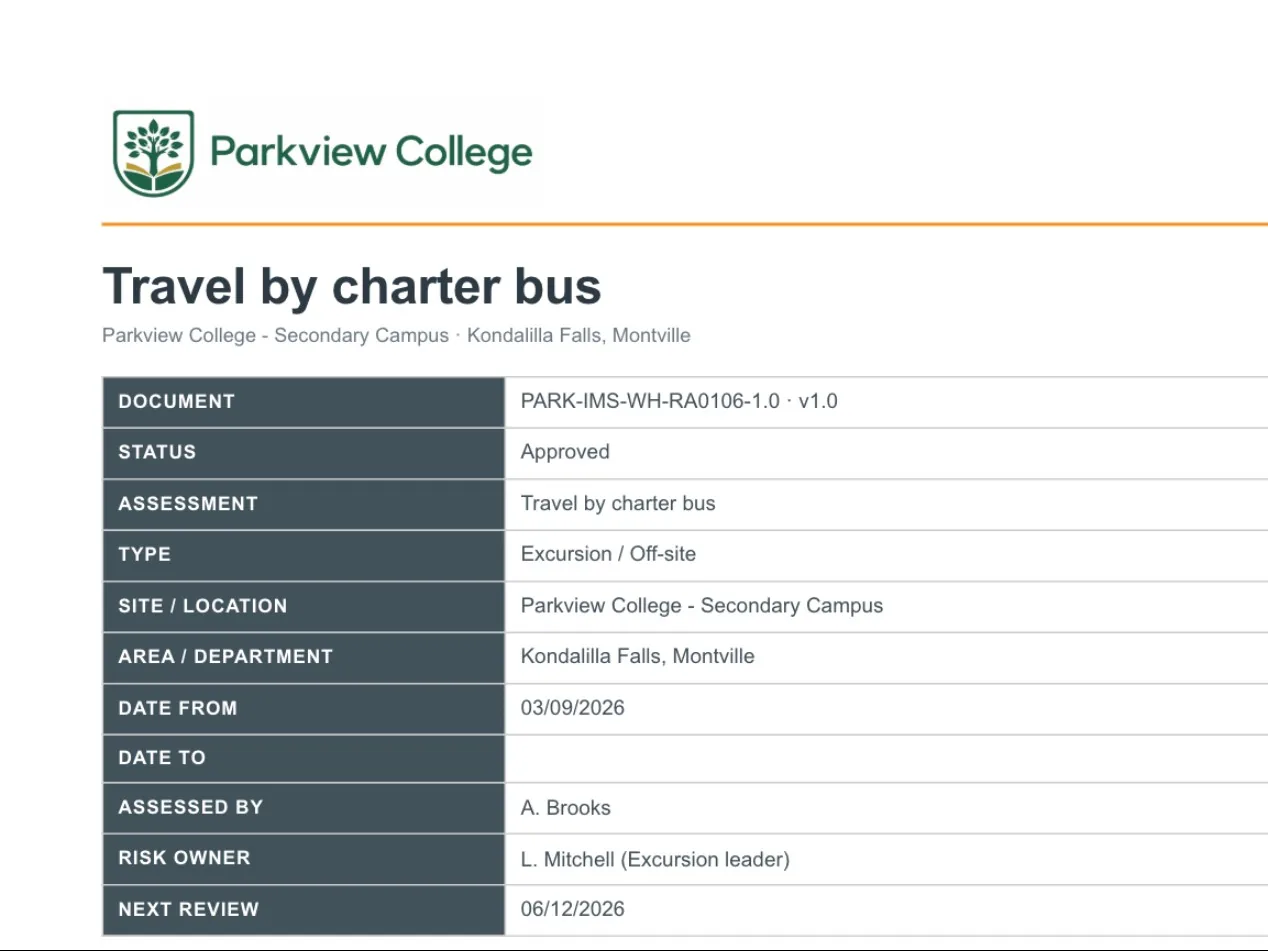Select the Travel by charter bus heading
This screenshot has width=1268, height=951.
click(x=352, y=287)
